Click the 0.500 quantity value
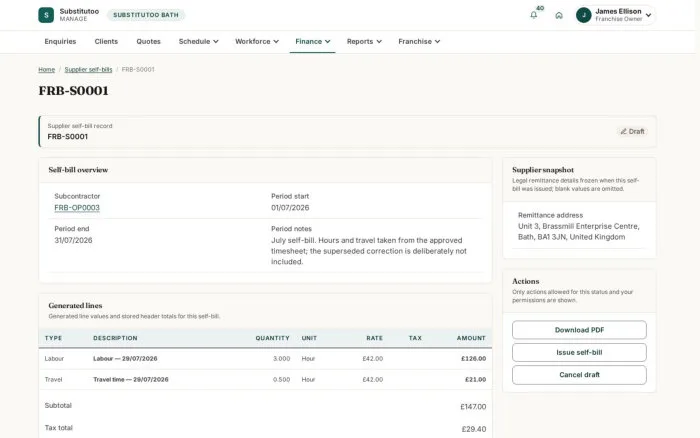 (282, 380)
